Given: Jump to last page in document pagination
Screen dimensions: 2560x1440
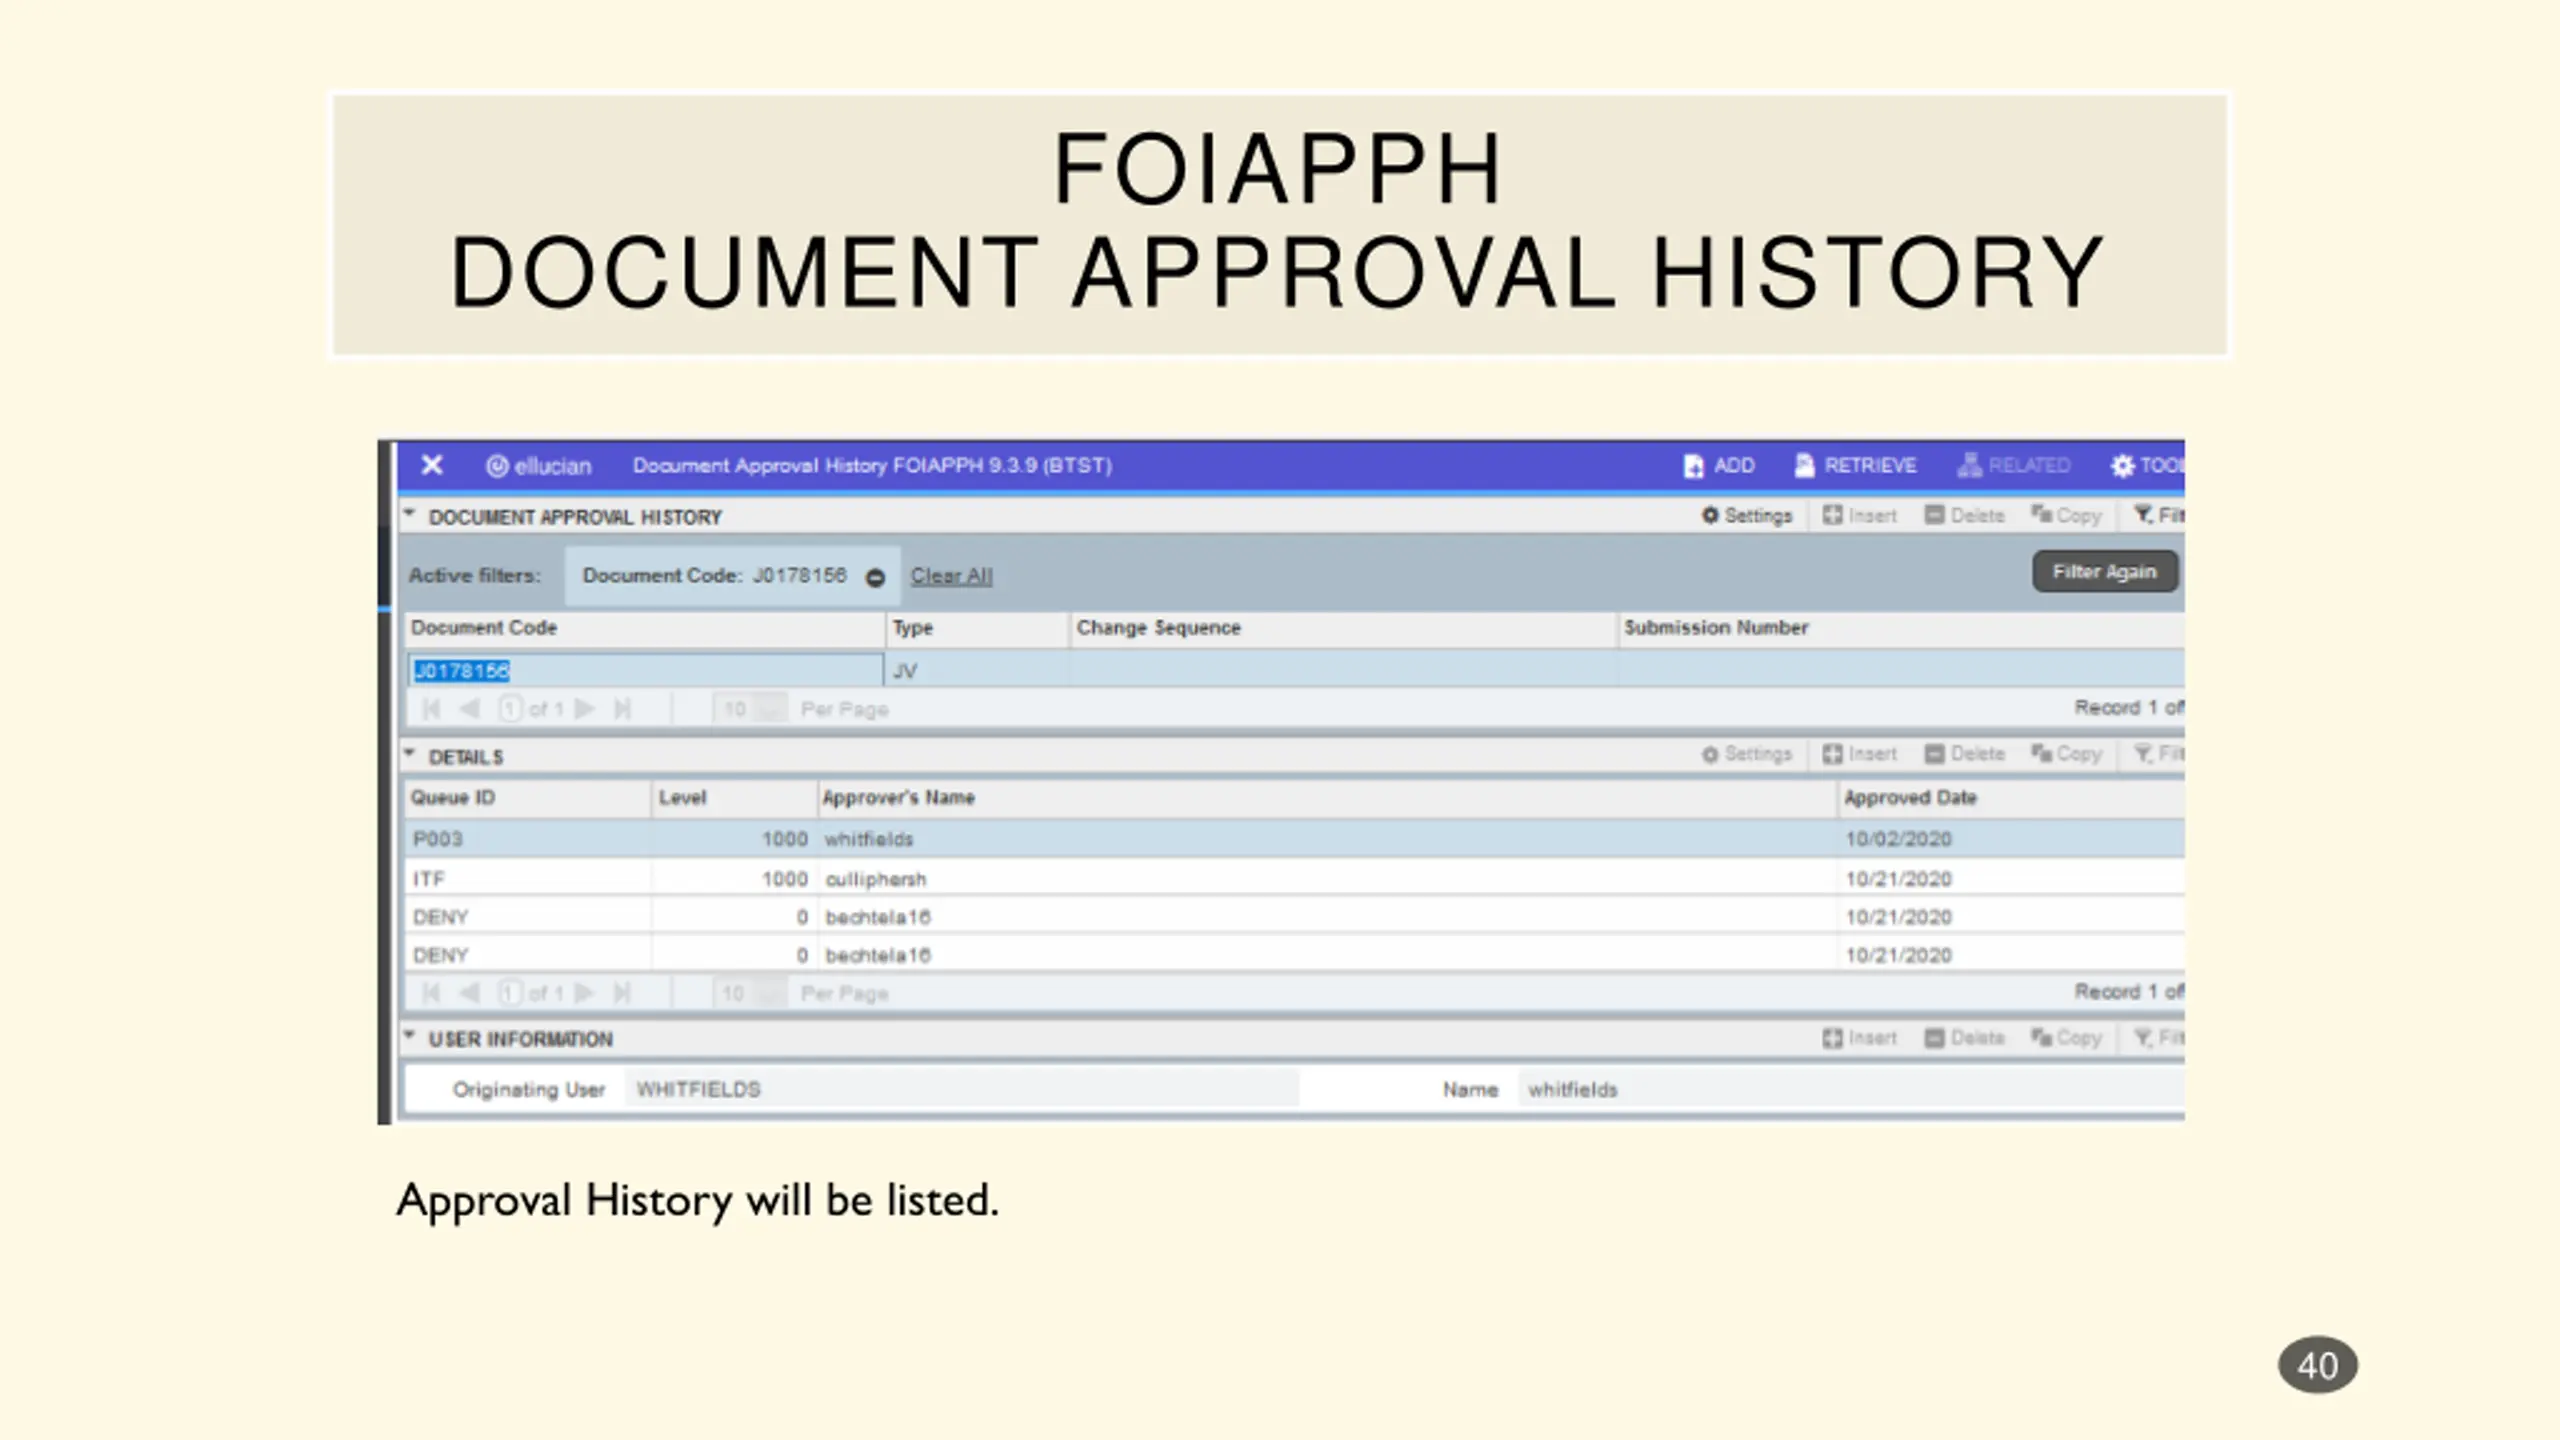Looking at the screenshot, I should [x=622, y=709].
